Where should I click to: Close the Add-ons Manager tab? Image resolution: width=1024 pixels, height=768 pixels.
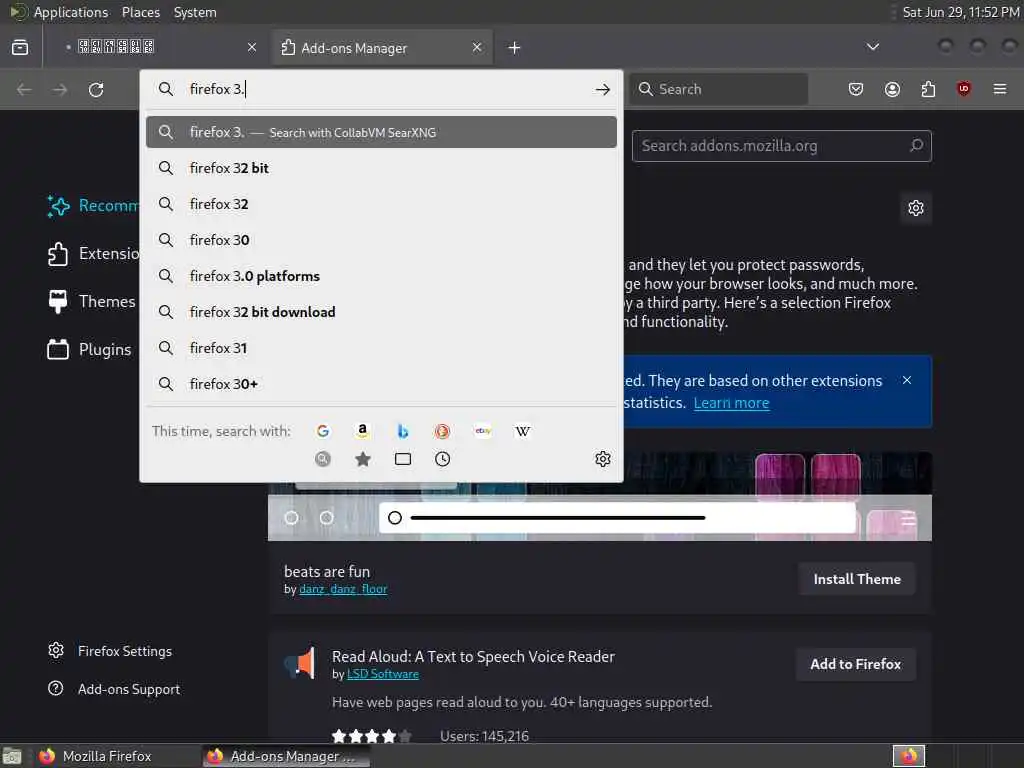pyautogui.click(x=477, y=47)
